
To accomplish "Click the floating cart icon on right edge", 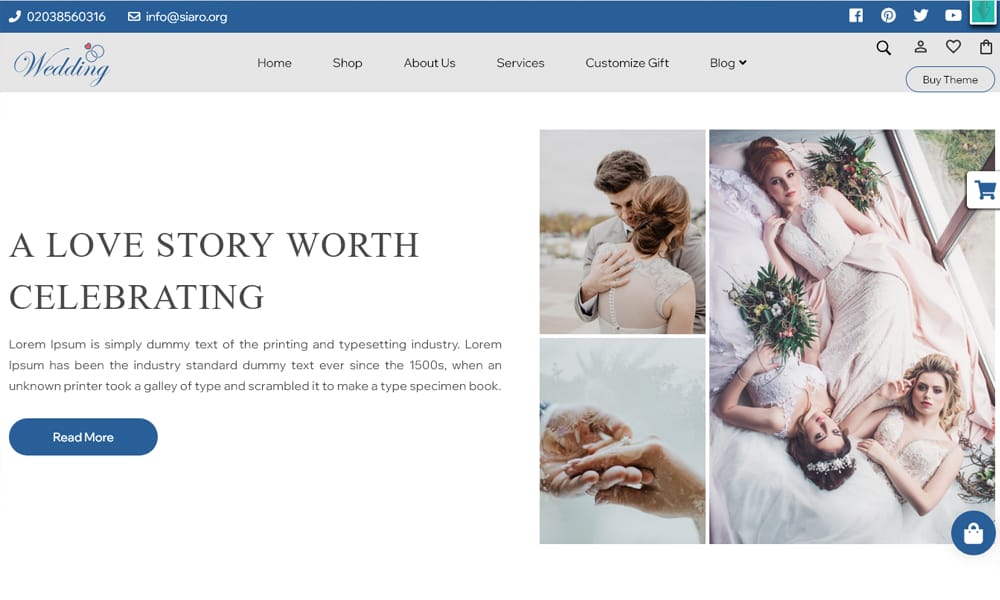I will 985,190.
